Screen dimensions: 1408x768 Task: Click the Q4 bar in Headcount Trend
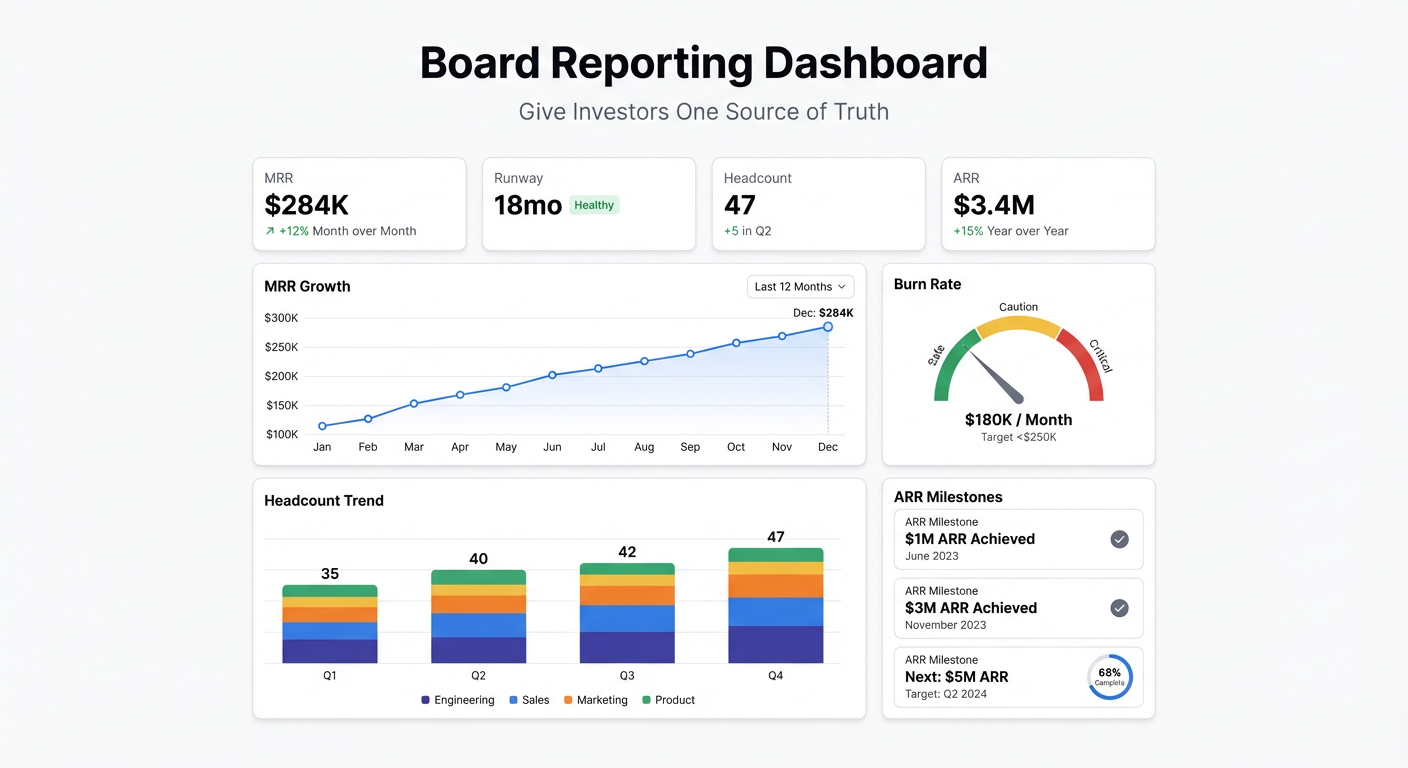[775, 605]
